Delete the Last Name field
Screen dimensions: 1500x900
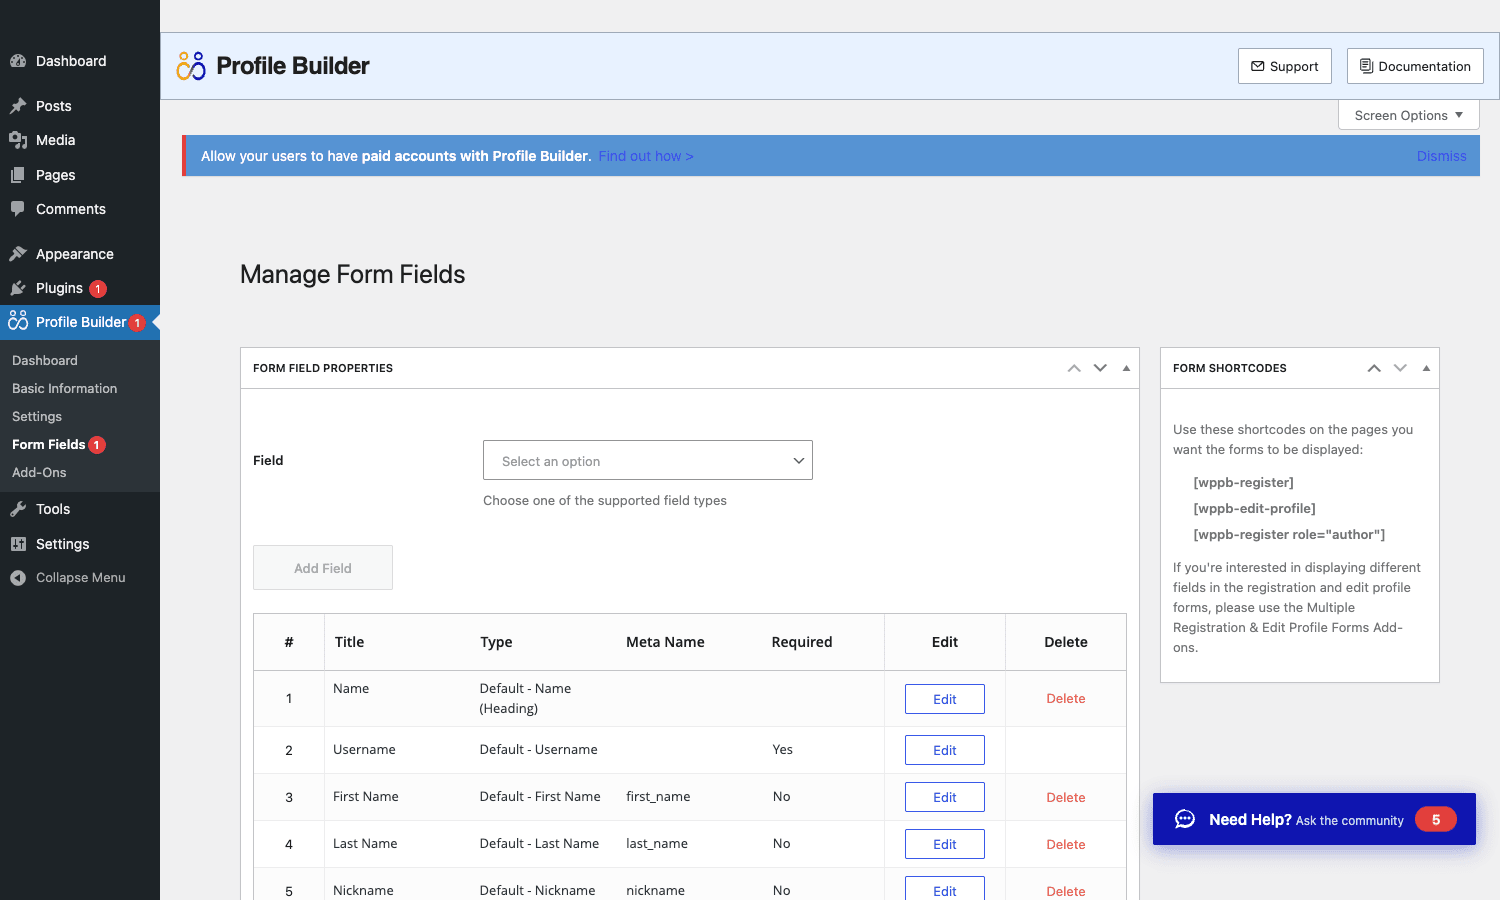coord(1066,844)
